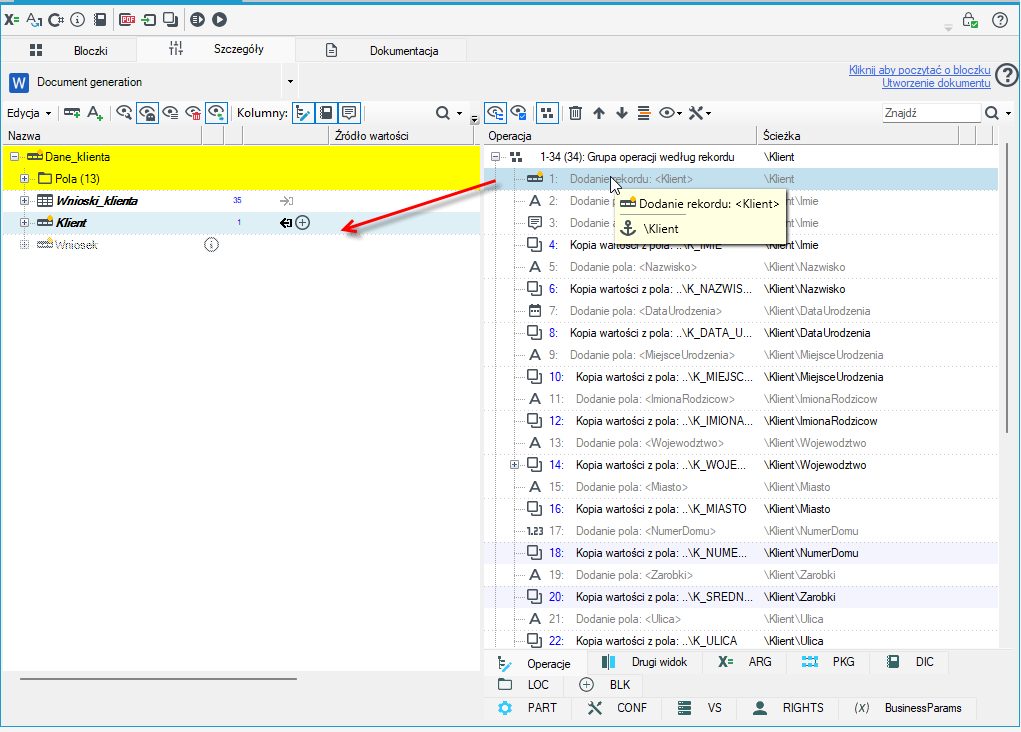Click the help question mark icon top right
The width and height of the screenshot is (1021, 732).
coord(1000,20)
